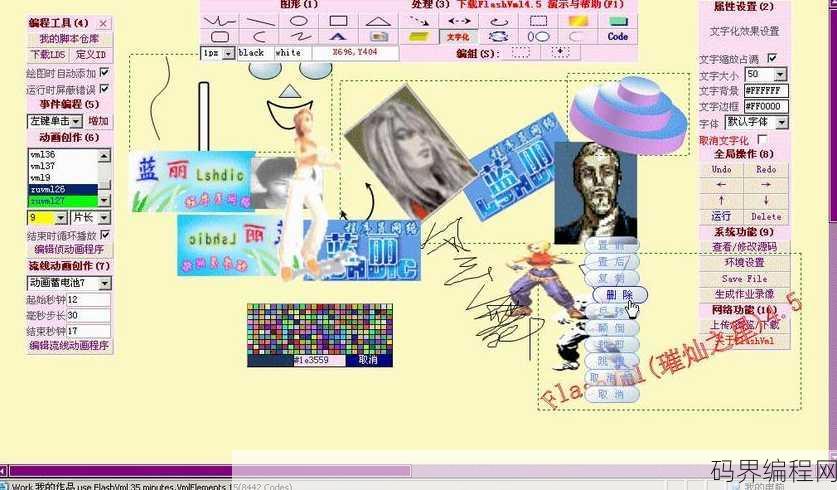Screen dimensions: 837x490
Task: Toggle the 运行时屏蔽错误 checkbox
Action: (105, 88)
